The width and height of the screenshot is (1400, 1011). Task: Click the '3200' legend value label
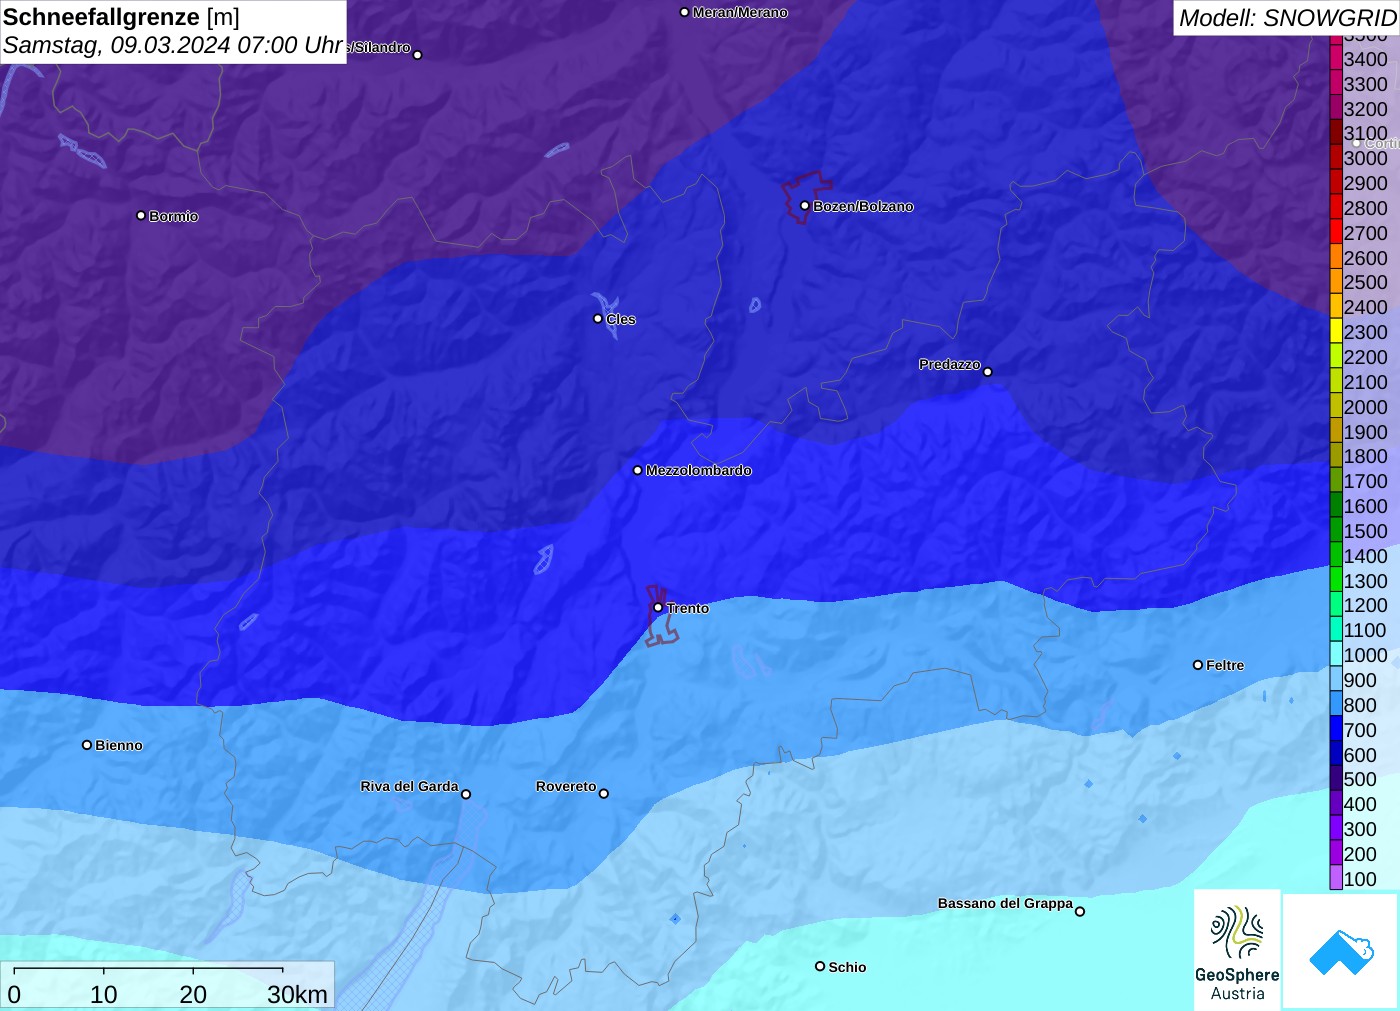point(1365,108)
